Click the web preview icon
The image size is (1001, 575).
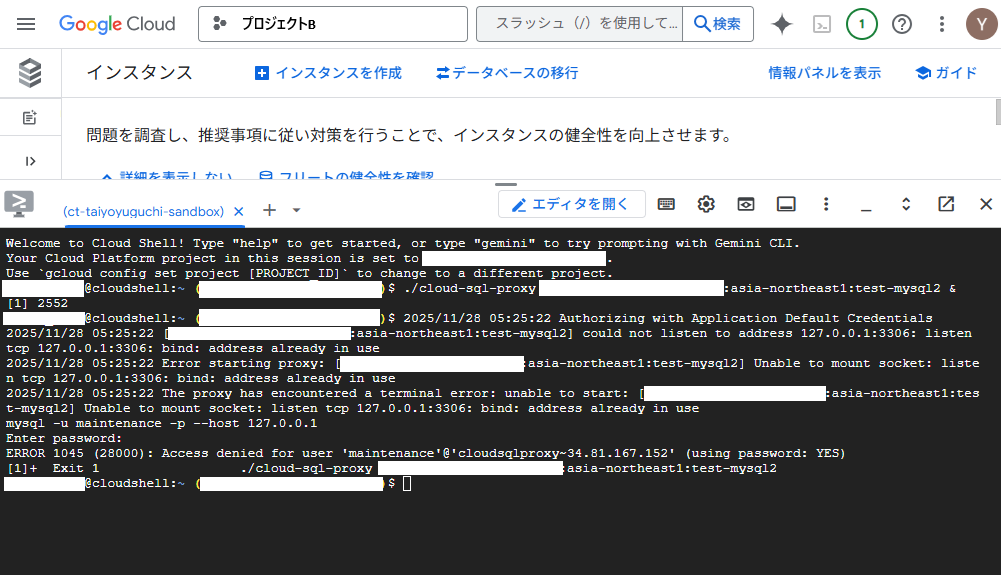[x=746, y=204]
